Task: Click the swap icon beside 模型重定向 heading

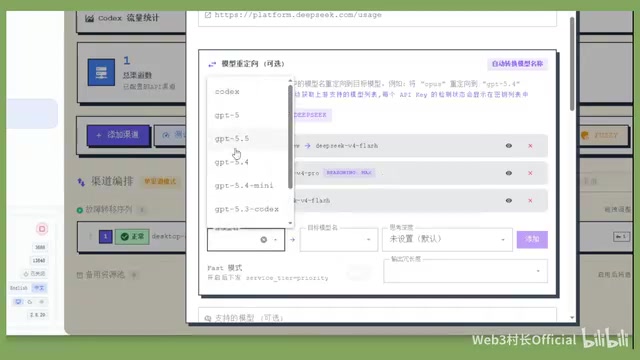Action: (x=212, y=64)
